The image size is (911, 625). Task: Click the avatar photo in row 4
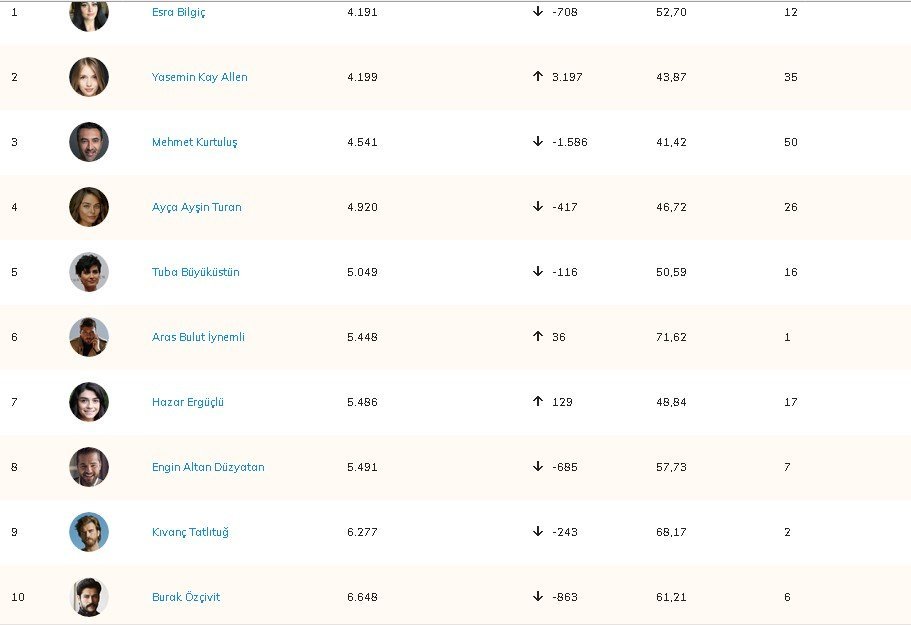(89, 207)
